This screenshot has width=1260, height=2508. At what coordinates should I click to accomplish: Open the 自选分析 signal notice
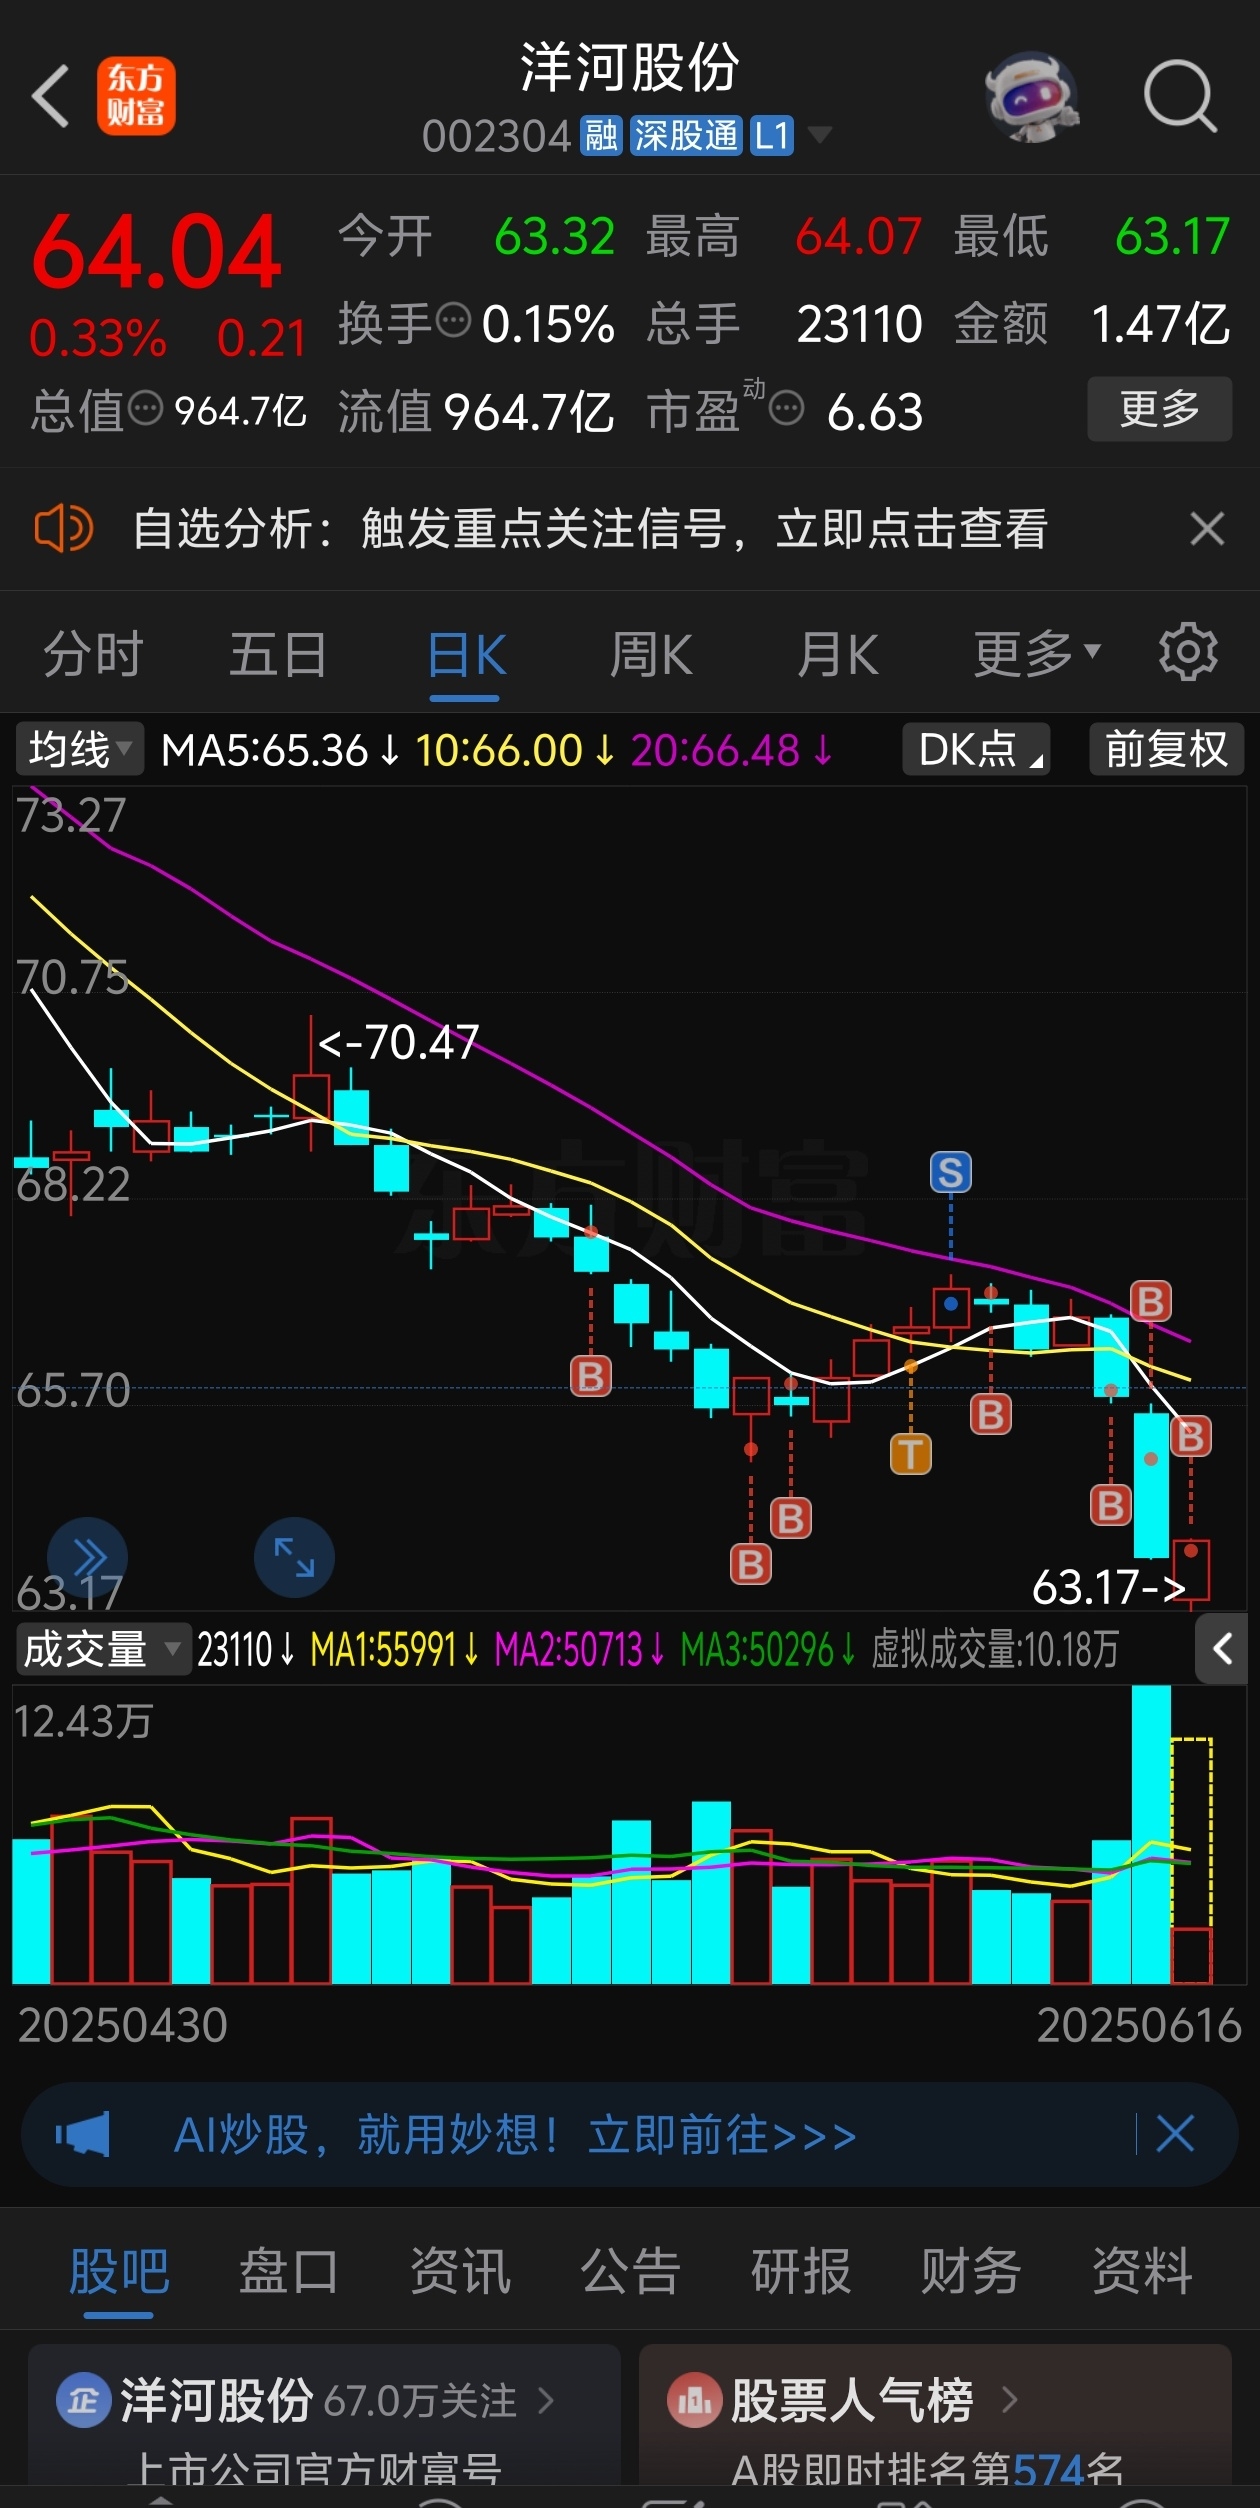[x=590, y=528]
